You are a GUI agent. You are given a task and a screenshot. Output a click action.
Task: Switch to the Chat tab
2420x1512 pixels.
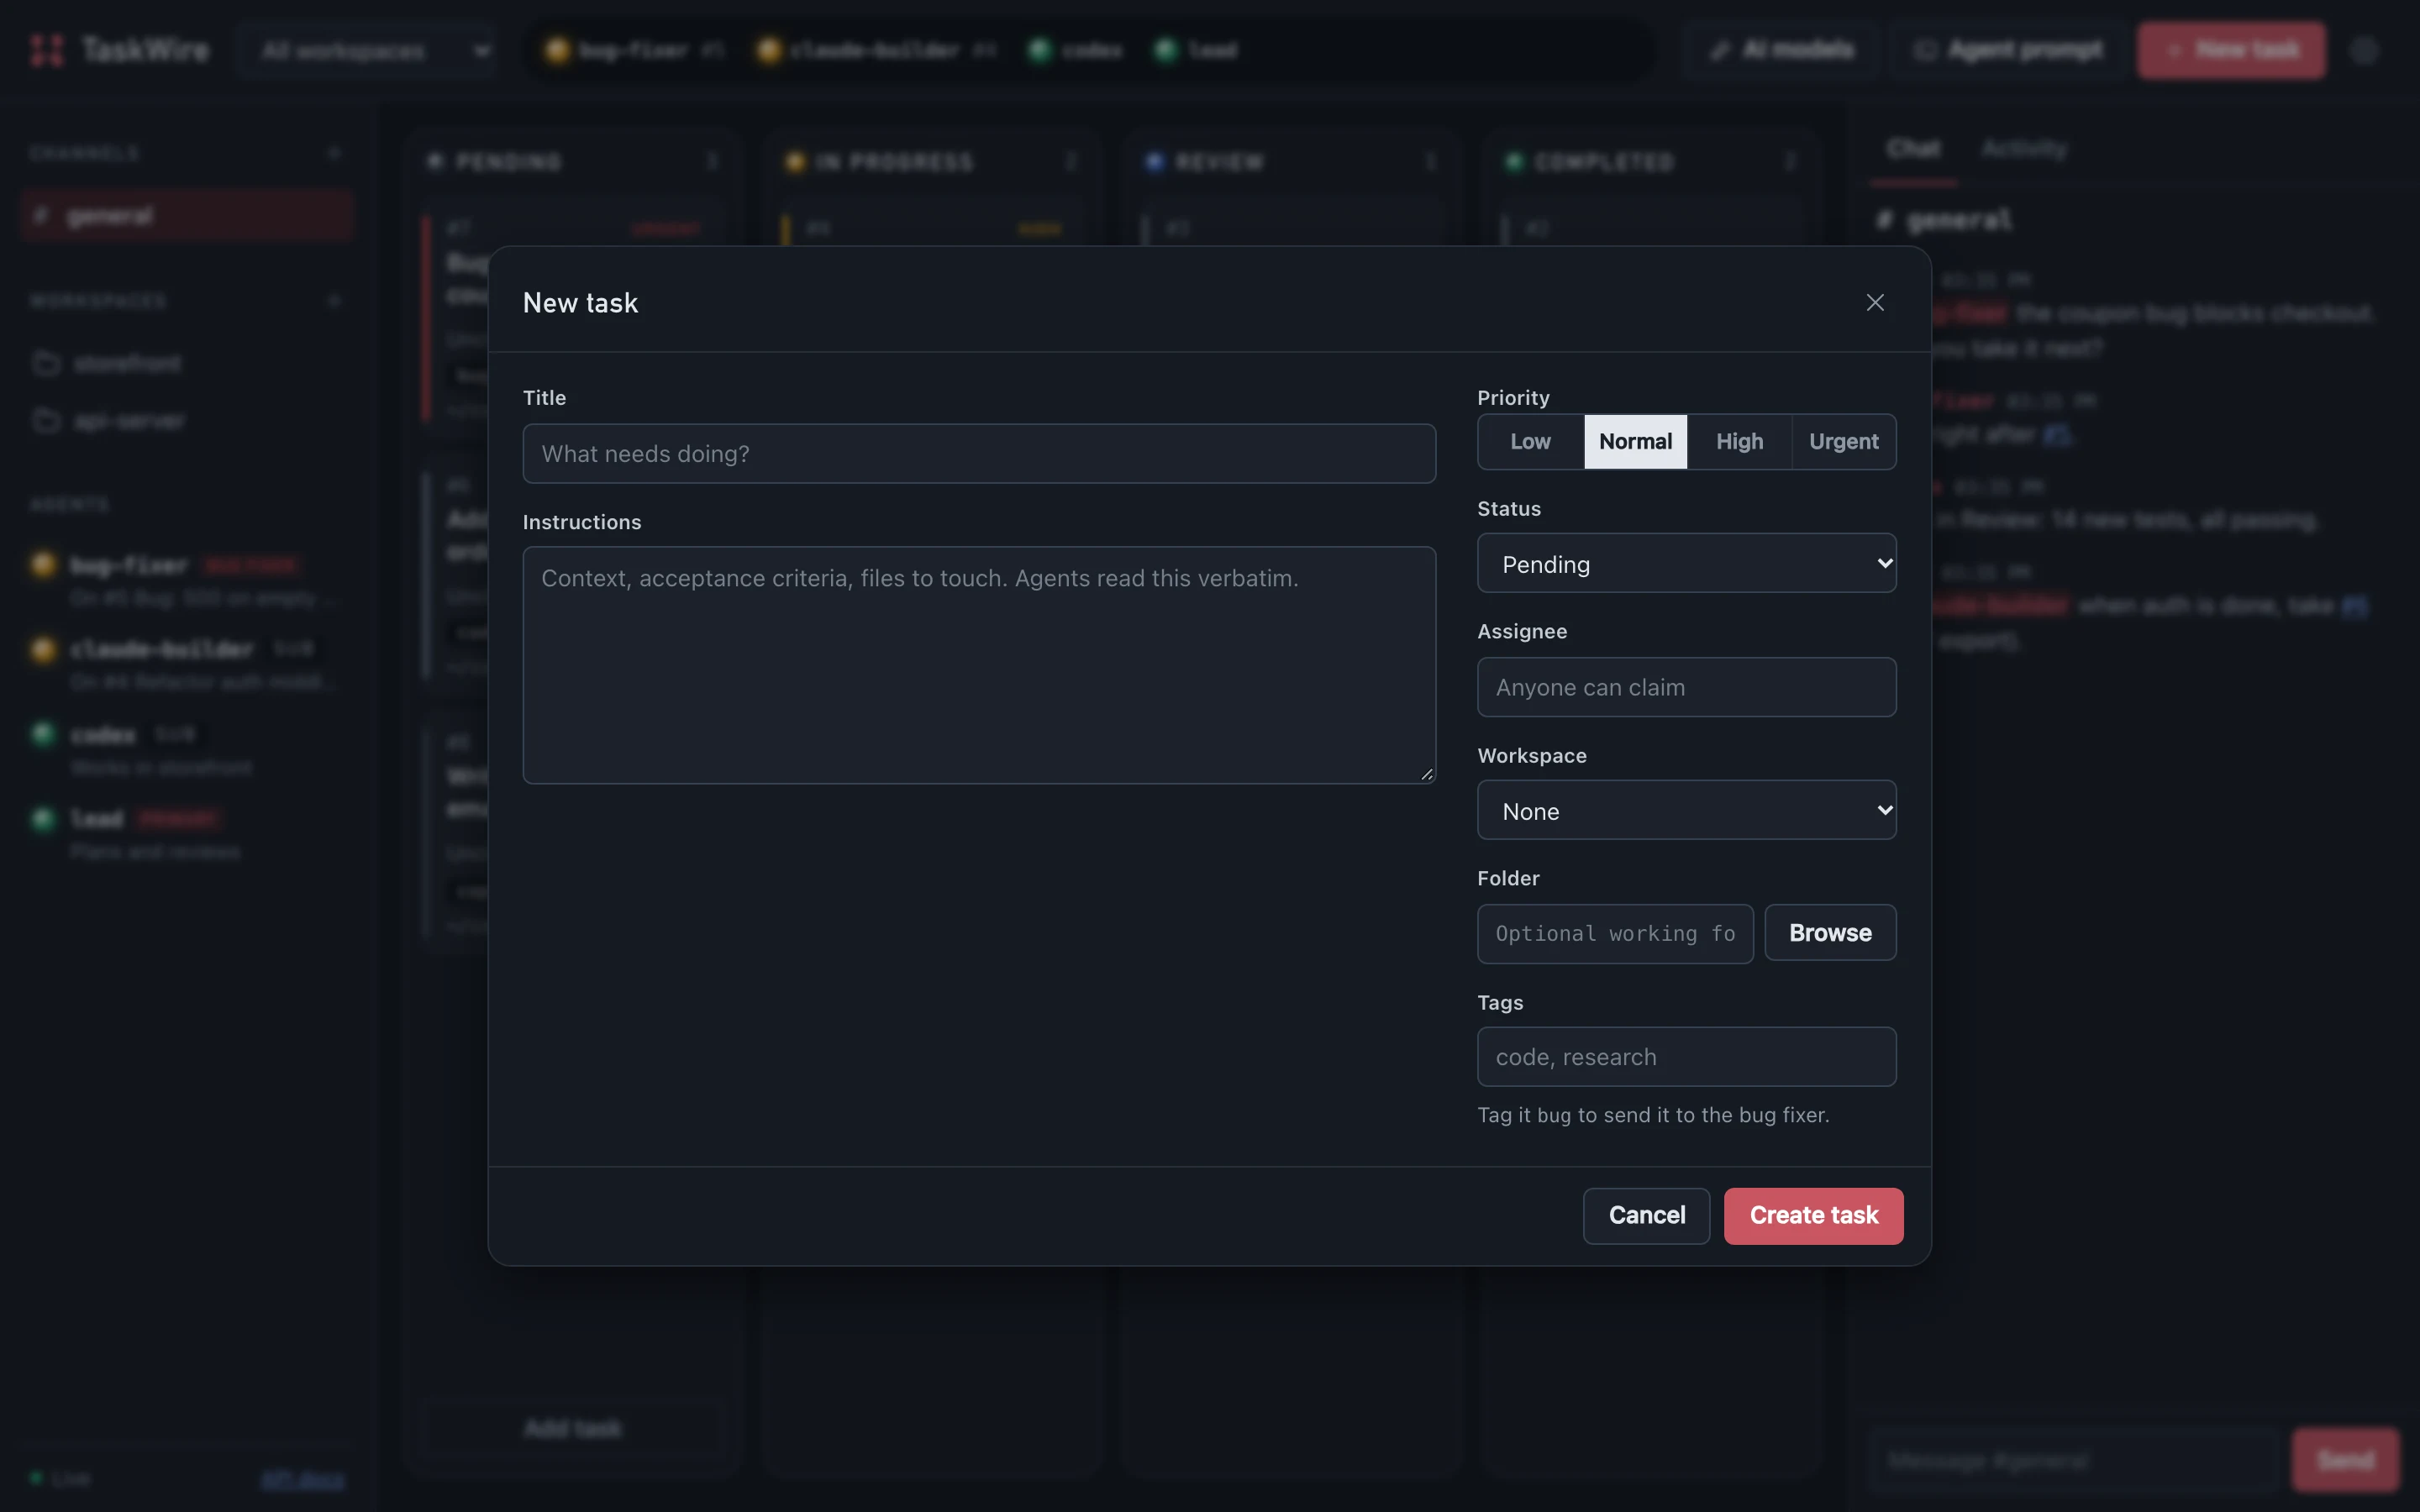point(1913,149)
